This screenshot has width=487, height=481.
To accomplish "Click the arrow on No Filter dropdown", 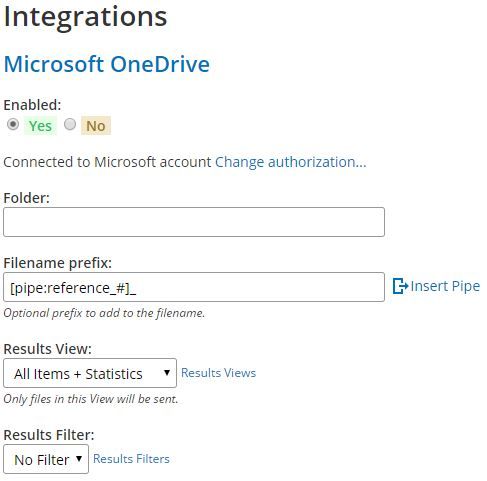I will [79, 459].
